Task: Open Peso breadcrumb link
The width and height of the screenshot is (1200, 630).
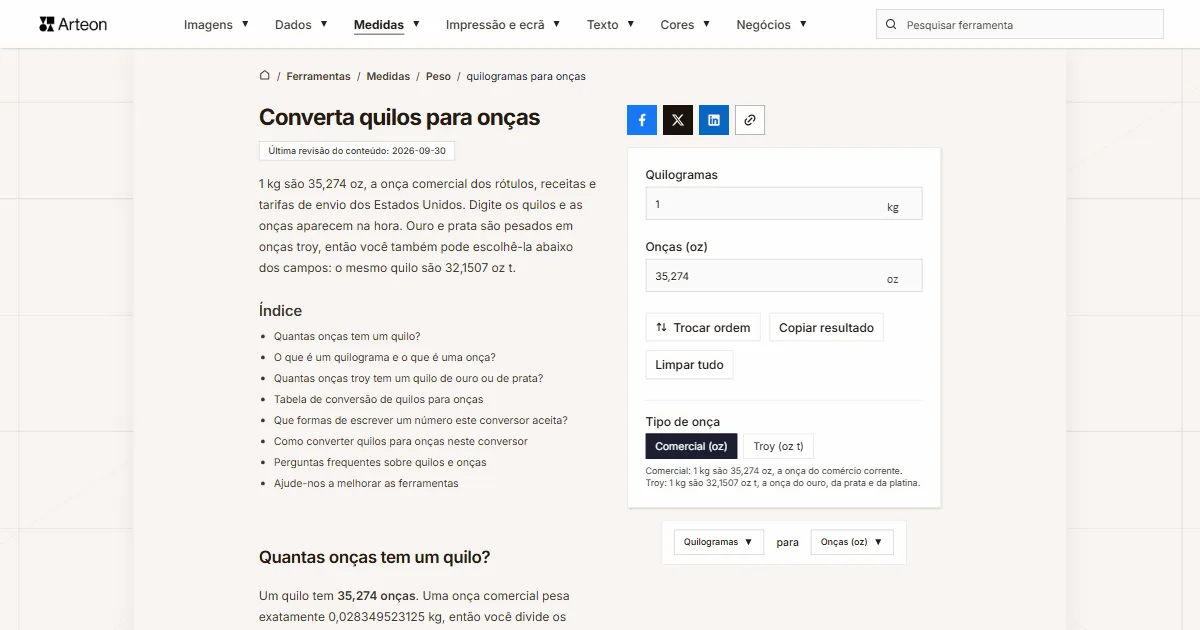Action: click(438, 76)
